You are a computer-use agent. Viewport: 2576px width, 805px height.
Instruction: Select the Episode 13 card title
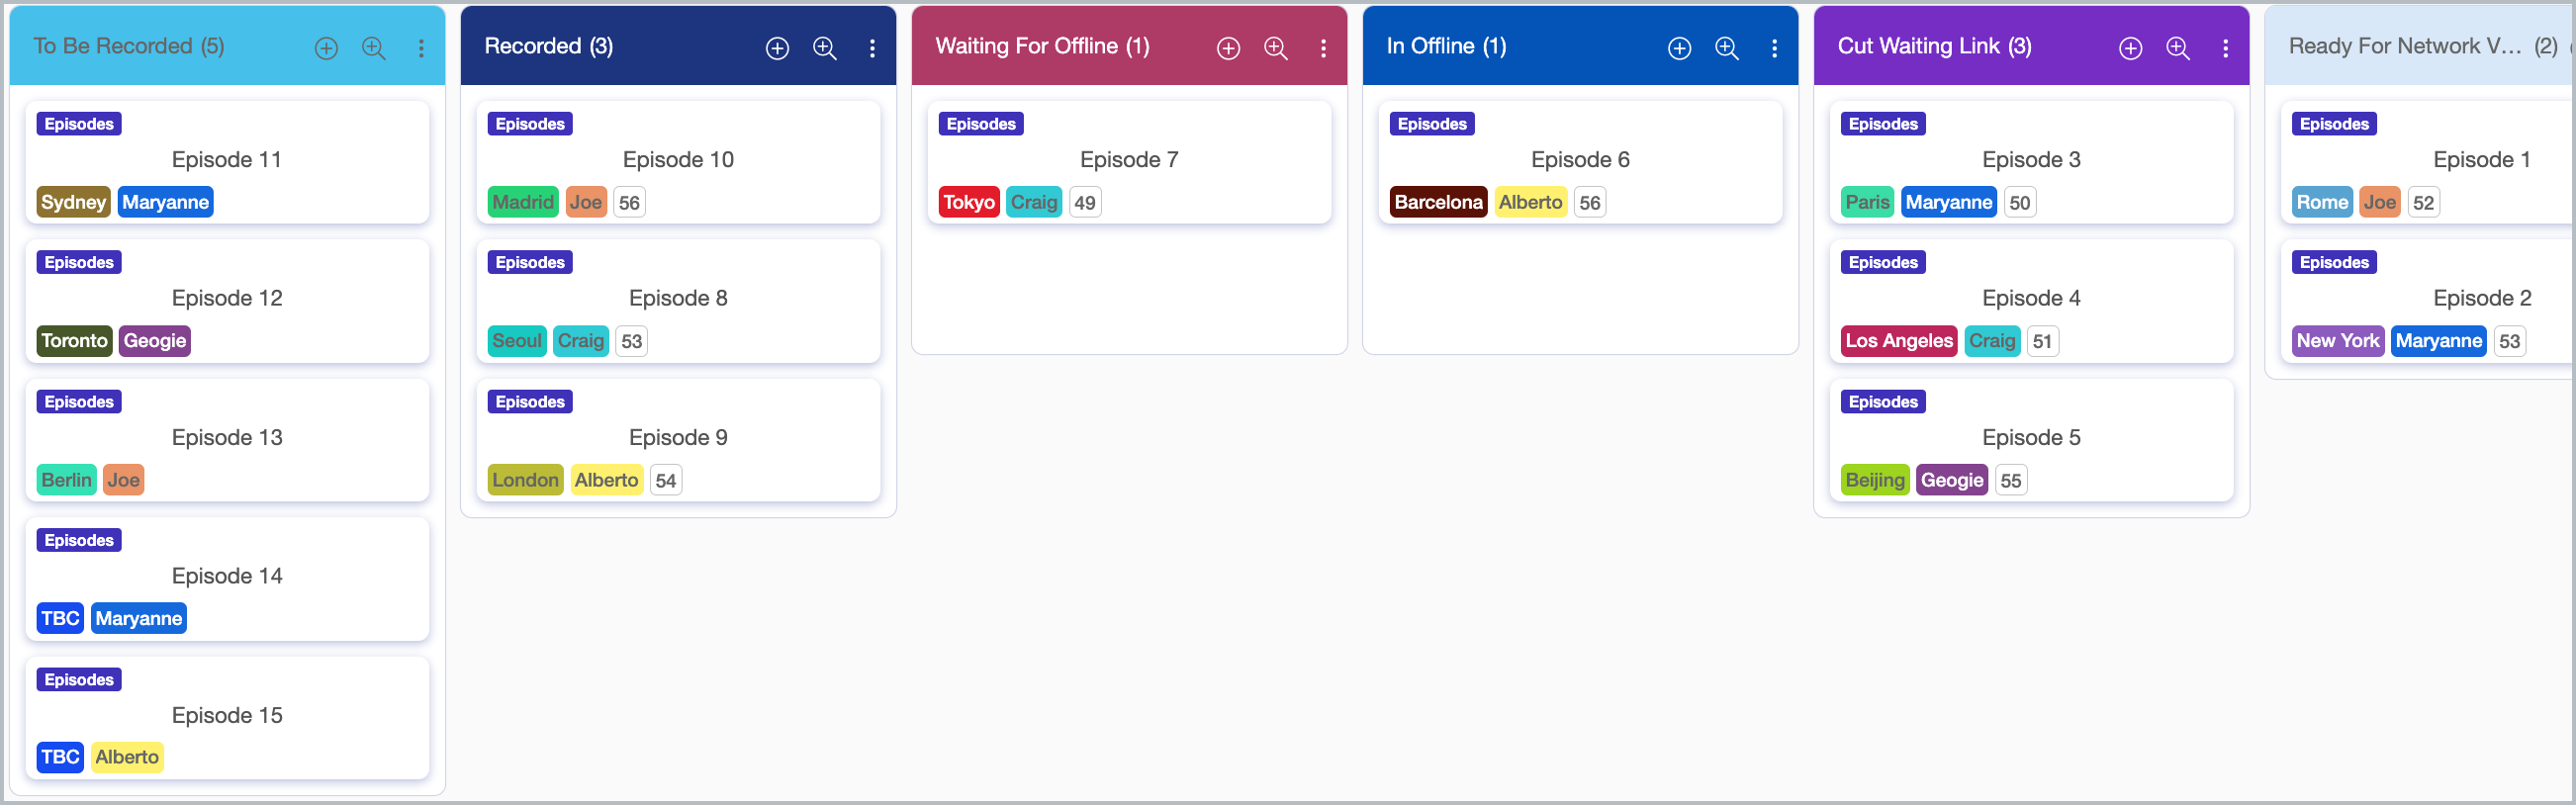[227, 437]
